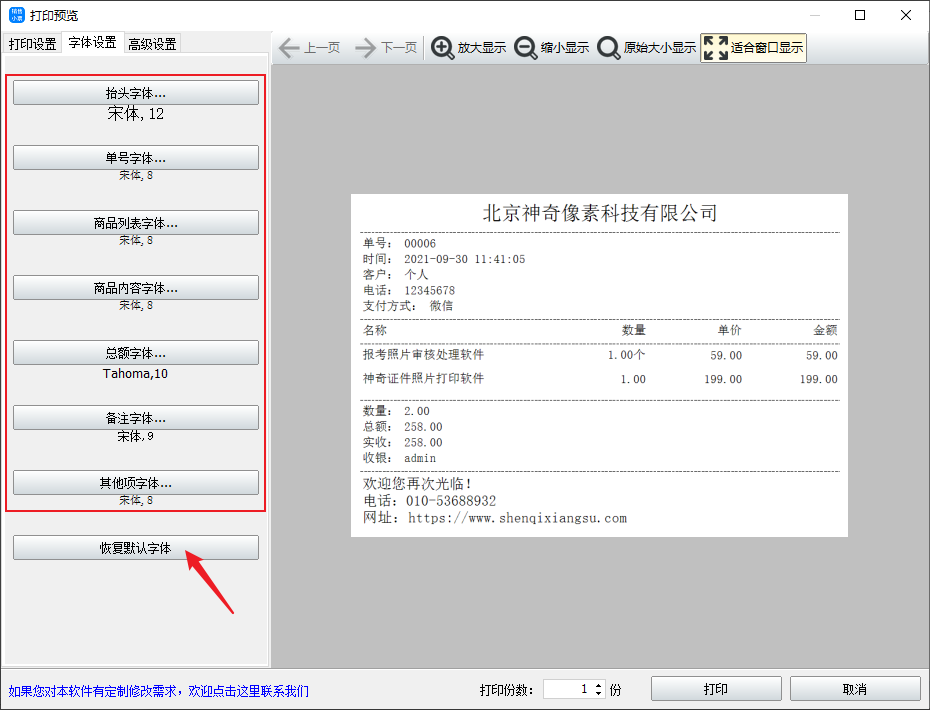
Task: Click the 适合窗口显示 toolbar label
Action: point(767,47)
